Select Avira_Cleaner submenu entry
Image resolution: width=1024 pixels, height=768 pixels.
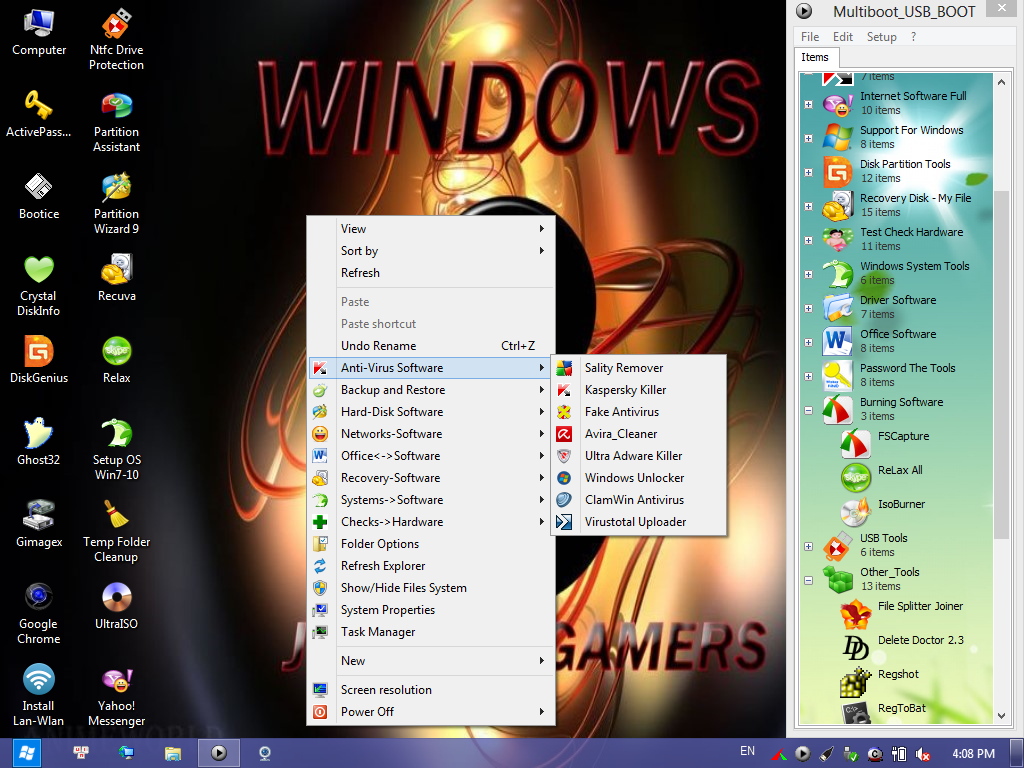[x=639, y=434]
